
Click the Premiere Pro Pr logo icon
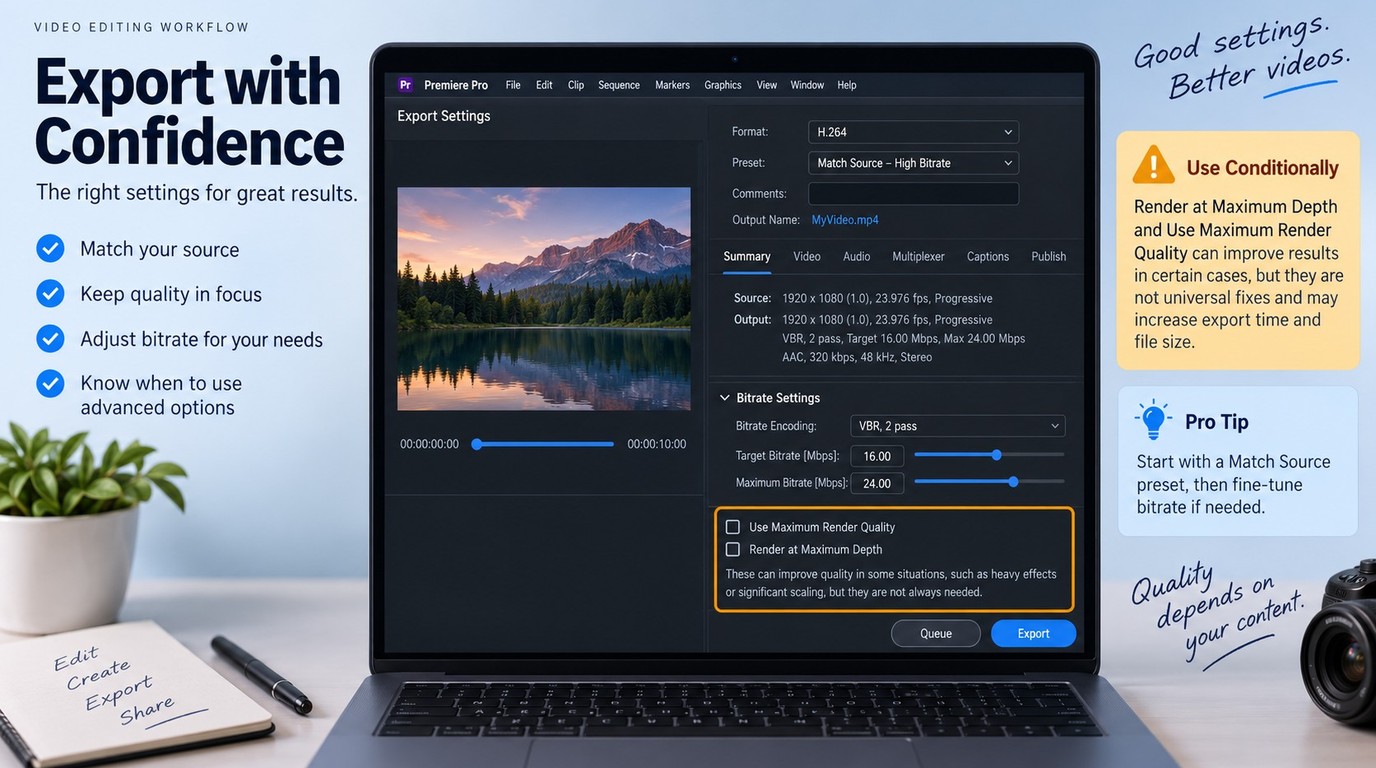pos(405,85)
